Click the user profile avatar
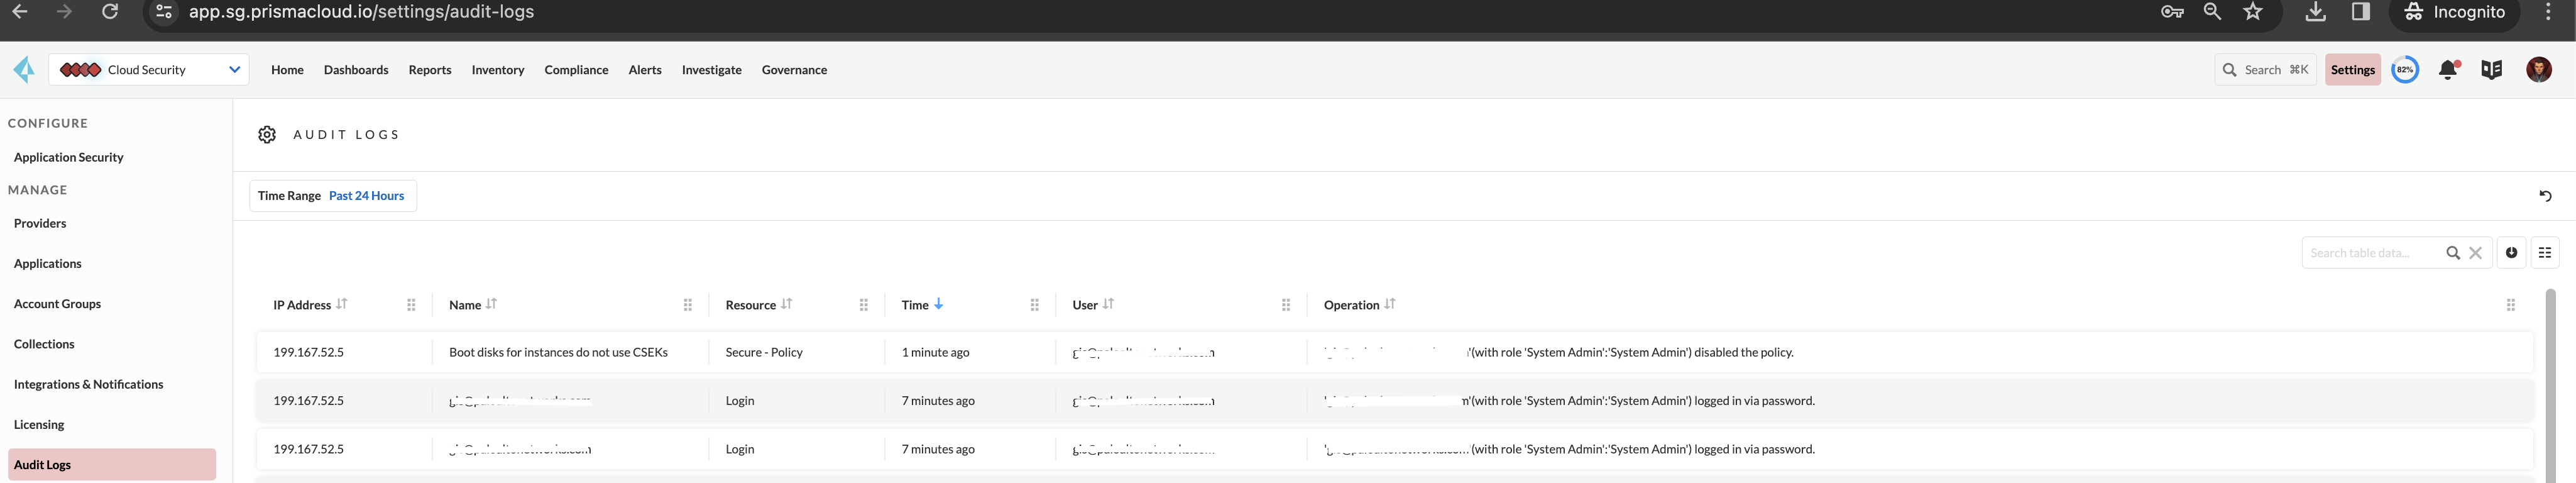The image size is (2576, 483). coord(2538,70)
